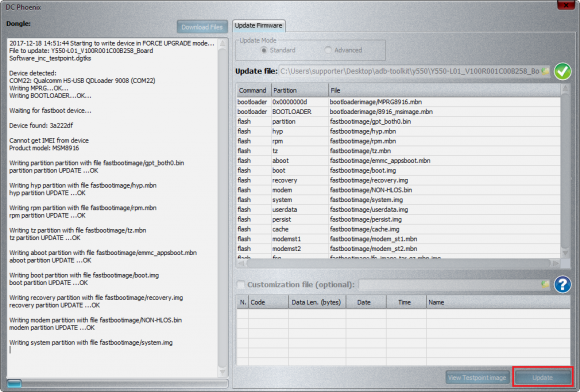This screenshot has height=392, width=580.
Task: Click the Data Len. (bytes) column header
Action: tap(317, 303)
